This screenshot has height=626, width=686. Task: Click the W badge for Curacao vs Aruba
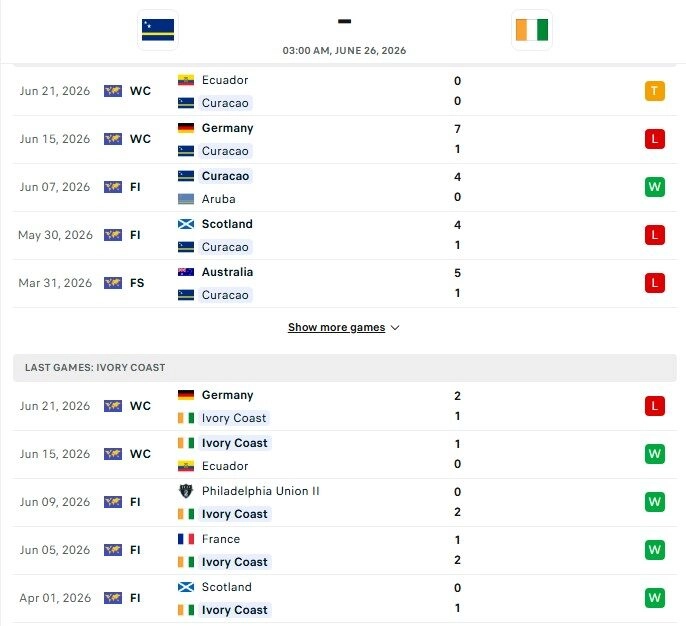(x=654, y=187)
